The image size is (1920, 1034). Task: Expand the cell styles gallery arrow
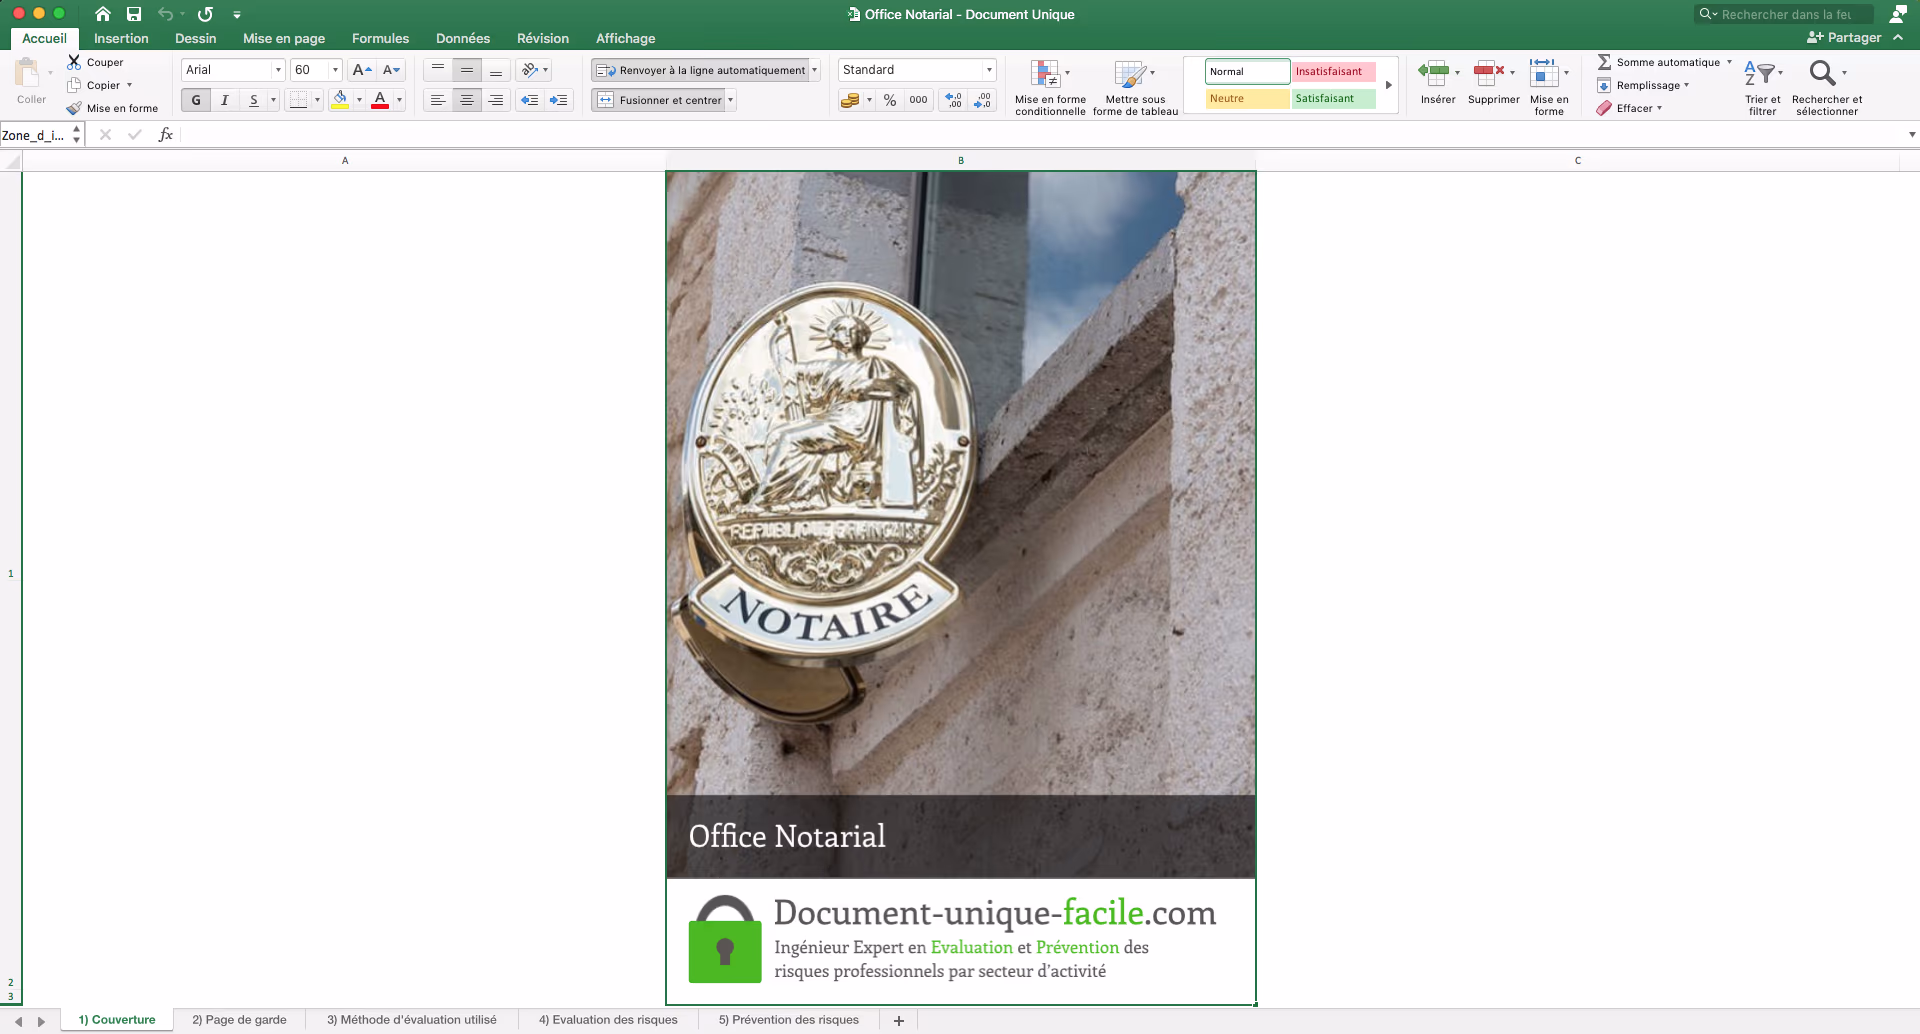(x=1389, y=85)
